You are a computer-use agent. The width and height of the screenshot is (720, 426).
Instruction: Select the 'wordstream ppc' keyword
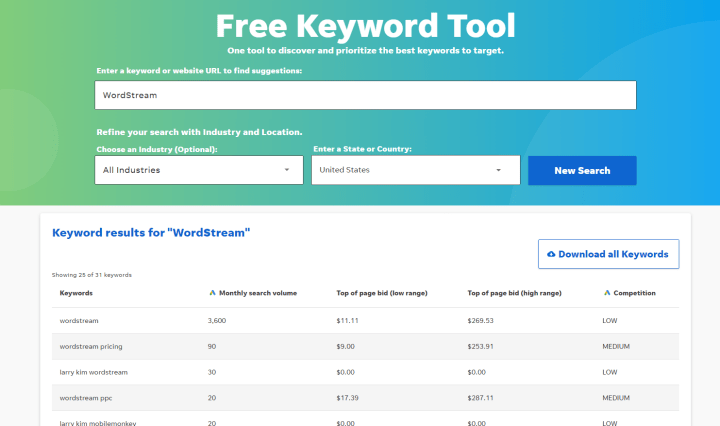click(x=86, y=398)
